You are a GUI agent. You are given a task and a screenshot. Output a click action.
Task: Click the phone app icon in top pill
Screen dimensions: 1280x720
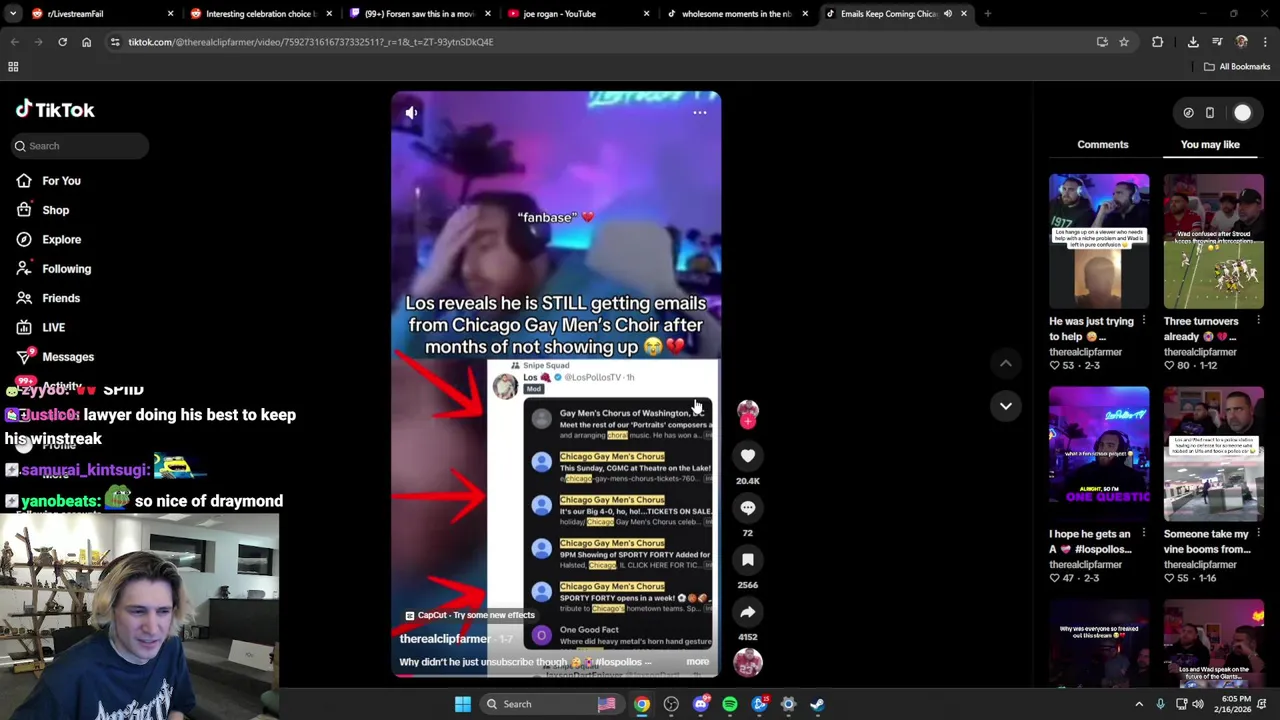[1210, 113]
